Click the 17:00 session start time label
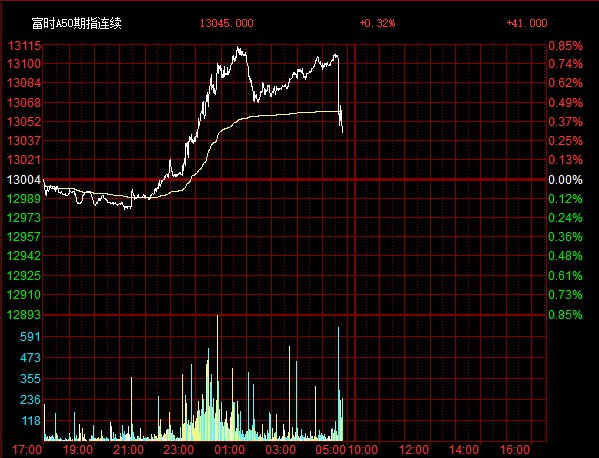The height and width of the screenshot is (458, 599). click(x=27, y=449)
